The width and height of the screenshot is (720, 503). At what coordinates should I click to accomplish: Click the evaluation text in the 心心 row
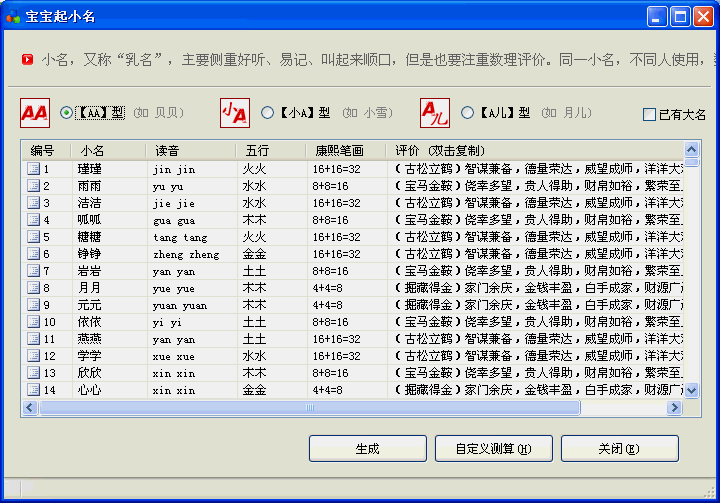538,390
